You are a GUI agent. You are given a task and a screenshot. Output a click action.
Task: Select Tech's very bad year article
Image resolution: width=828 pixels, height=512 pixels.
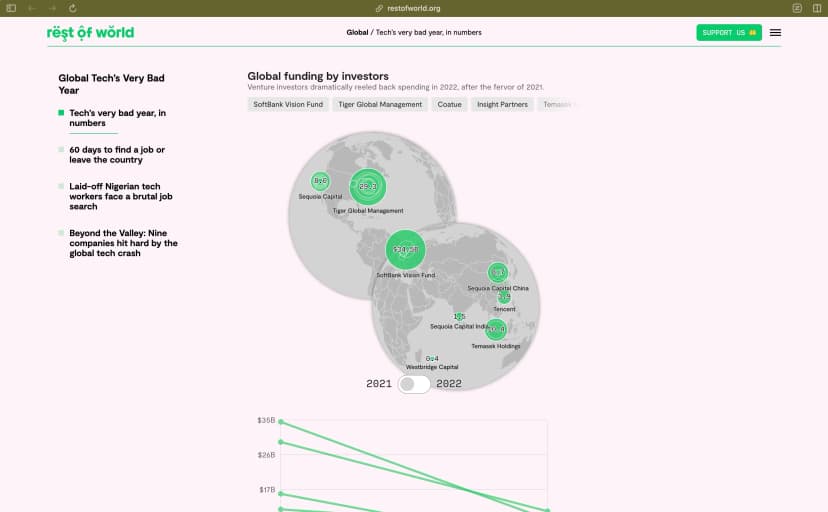pyautogui.click(x=117, y=118)
